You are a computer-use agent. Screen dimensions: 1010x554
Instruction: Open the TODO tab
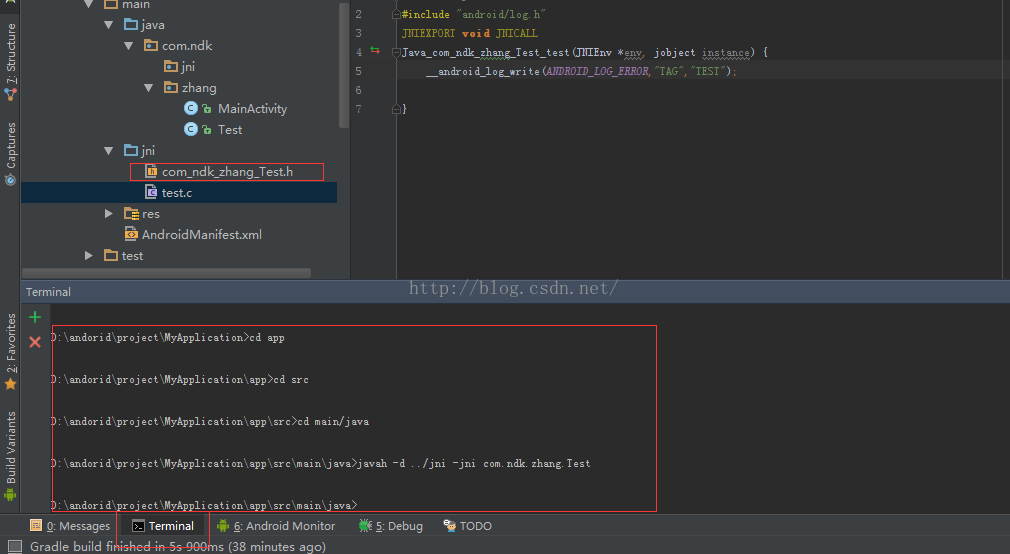468,526
